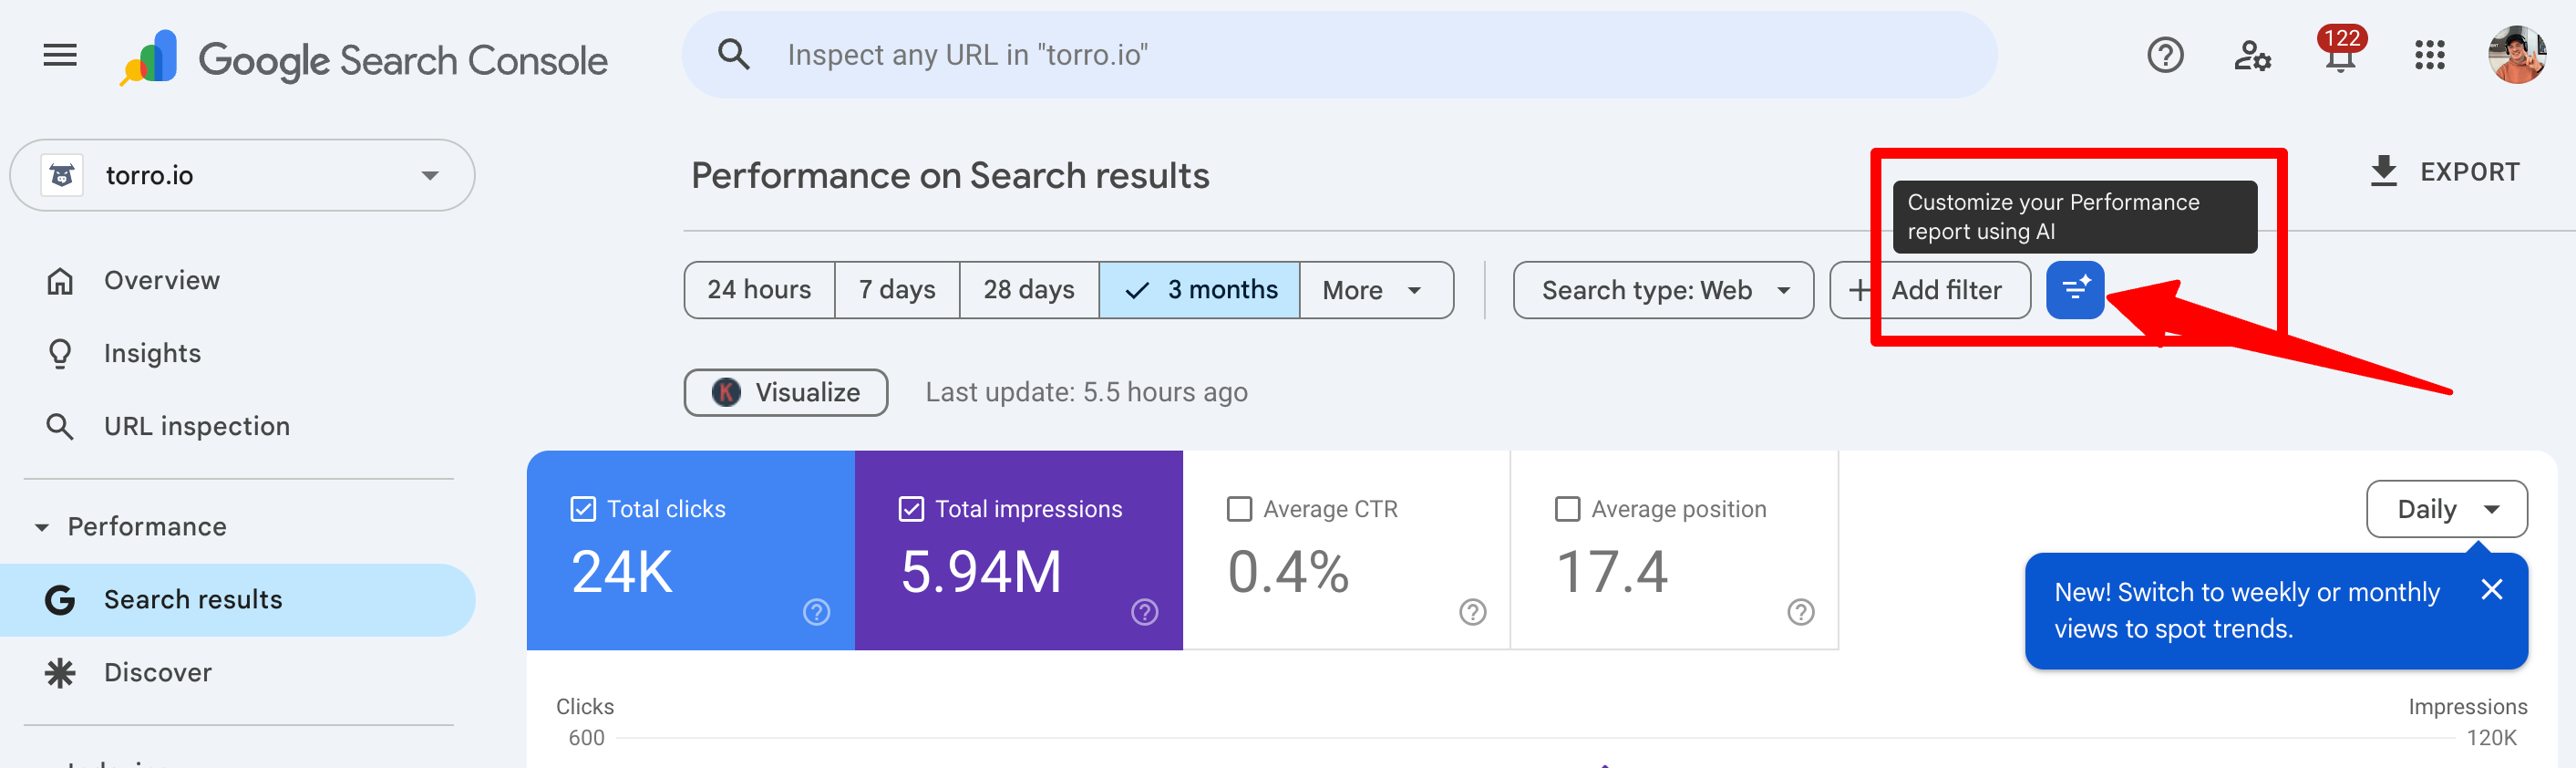Open Search results in sidebar
Viewport: 2576px width, 768px height.
tap(238, 600)
